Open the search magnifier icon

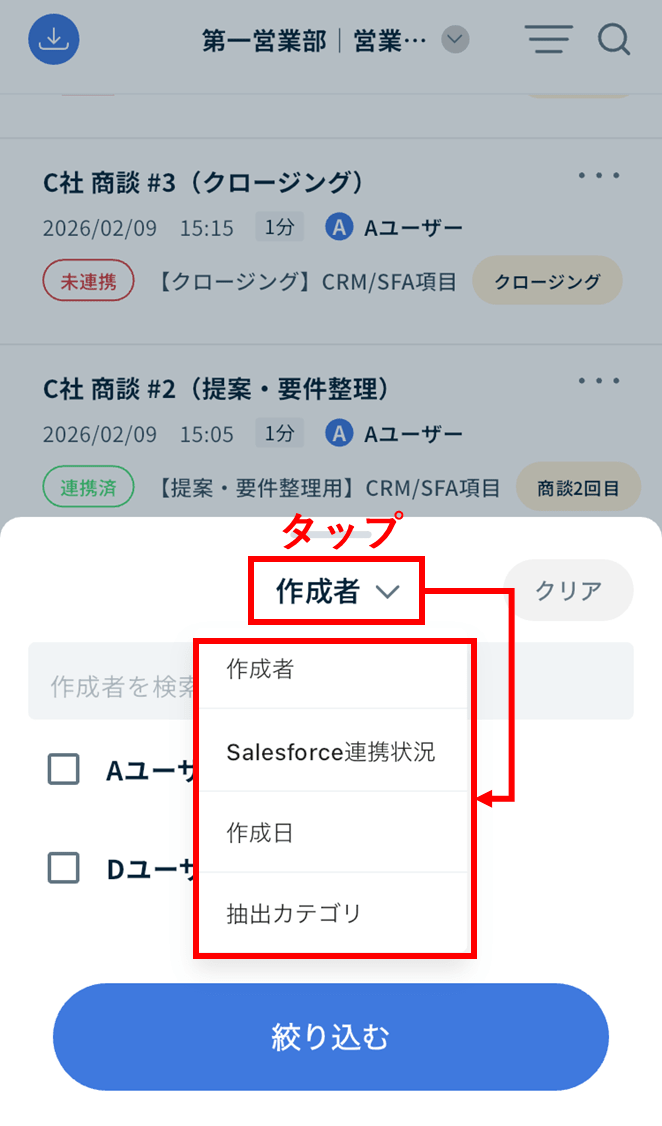(613, 40)
